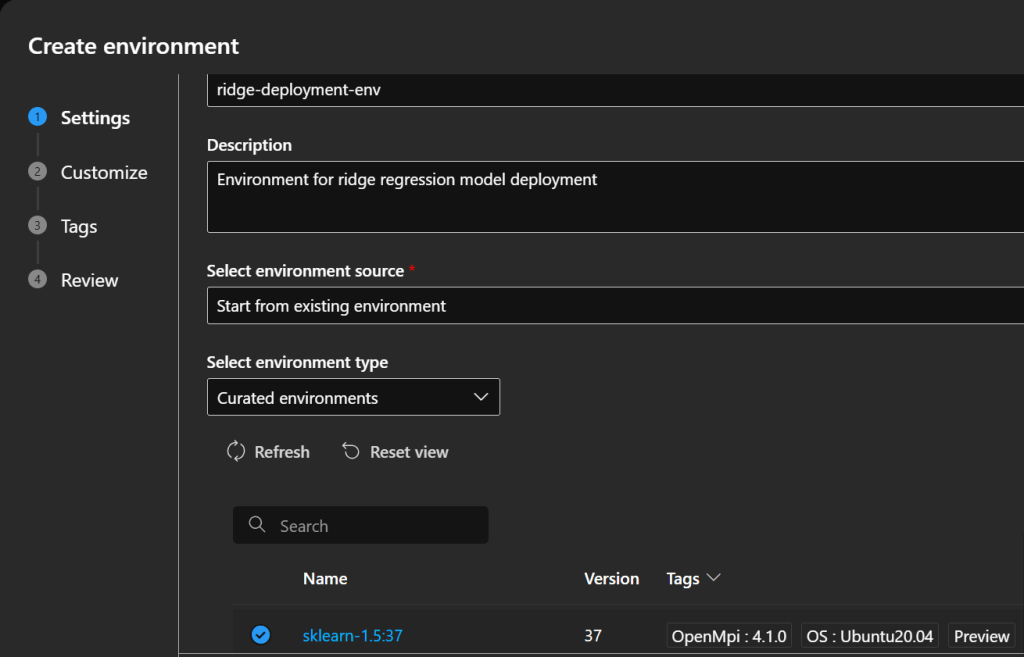Viewport: 1024px width, 657px height.
Task: Click the magnifying glass search icon
Action: point(257,525)
